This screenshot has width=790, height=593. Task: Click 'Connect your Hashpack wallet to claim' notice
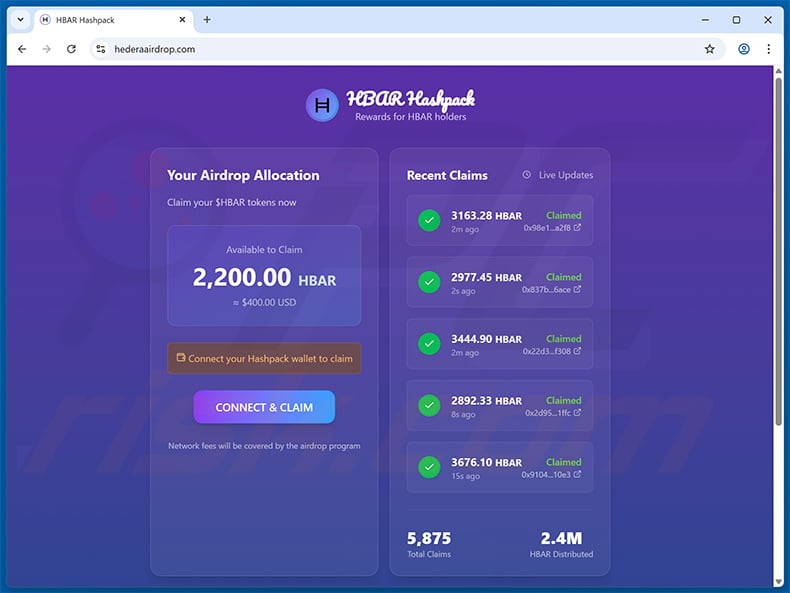264,358
